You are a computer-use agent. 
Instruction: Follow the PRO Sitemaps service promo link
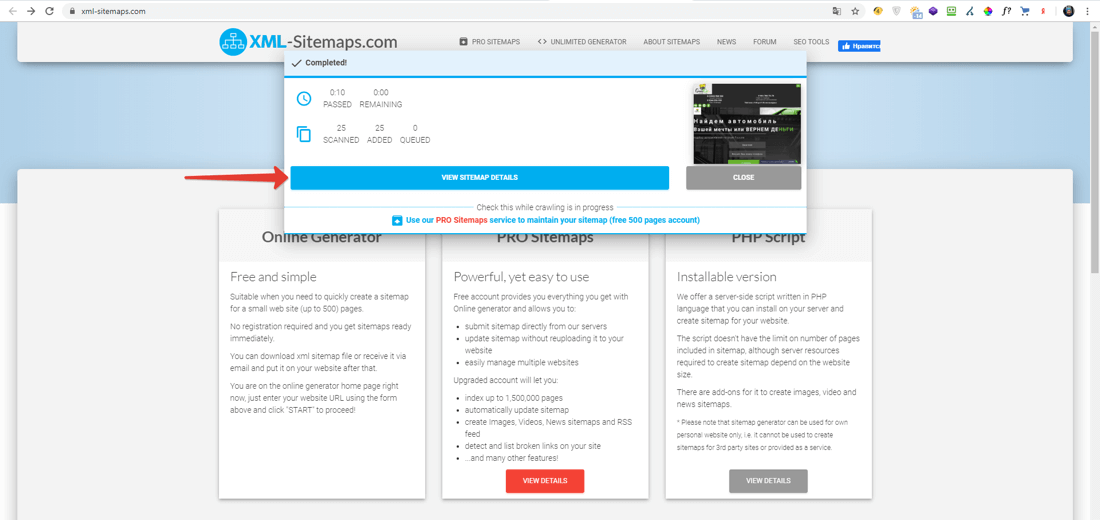coord(553,220)
